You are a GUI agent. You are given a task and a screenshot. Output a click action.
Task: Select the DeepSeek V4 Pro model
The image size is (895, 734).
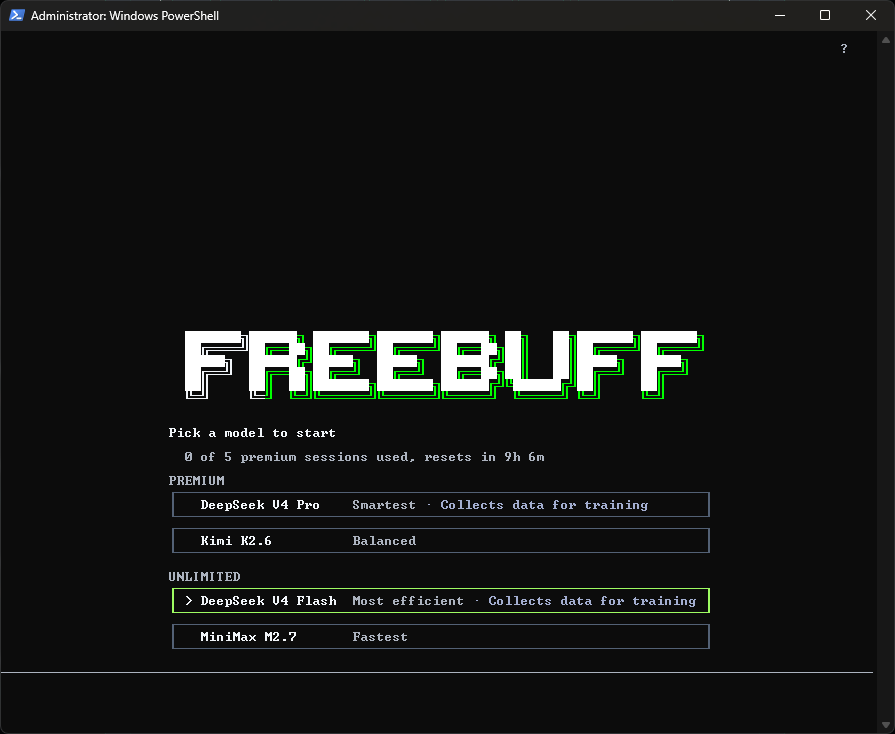point(441,505)
